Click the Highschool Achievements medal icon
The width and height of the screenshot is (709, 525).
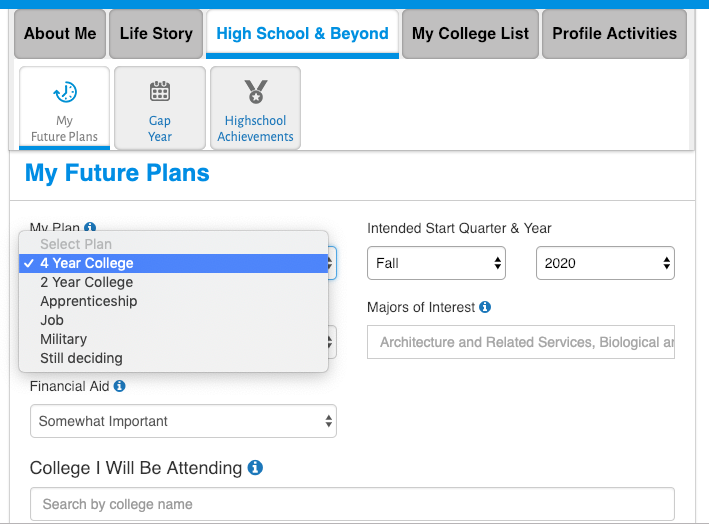tap(256, 91)
